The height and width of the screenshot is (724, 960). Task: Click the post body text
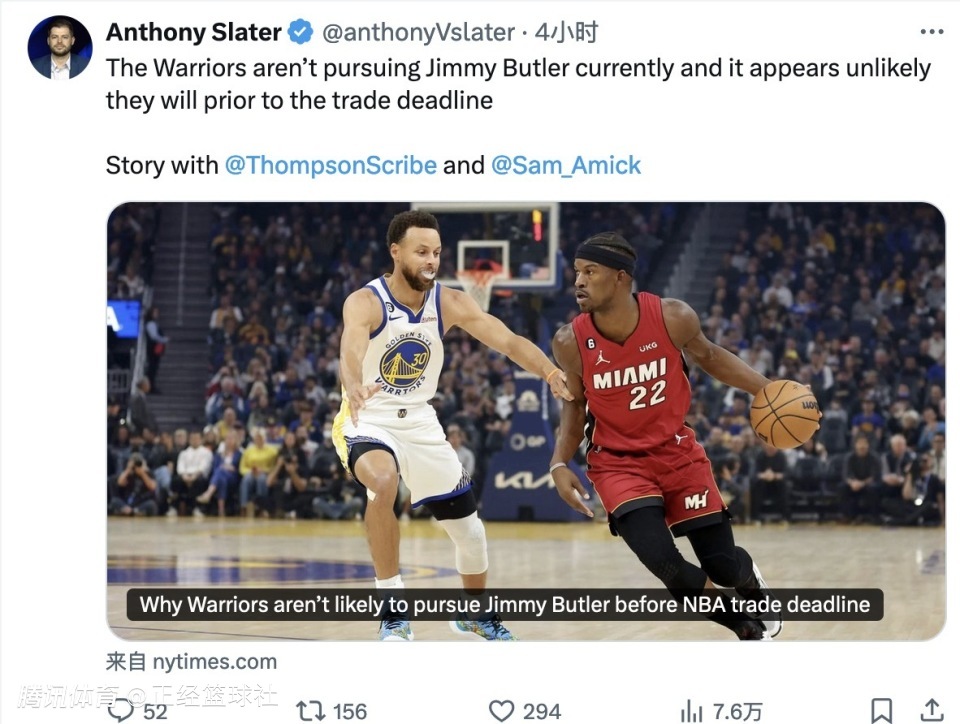(518, 84)
